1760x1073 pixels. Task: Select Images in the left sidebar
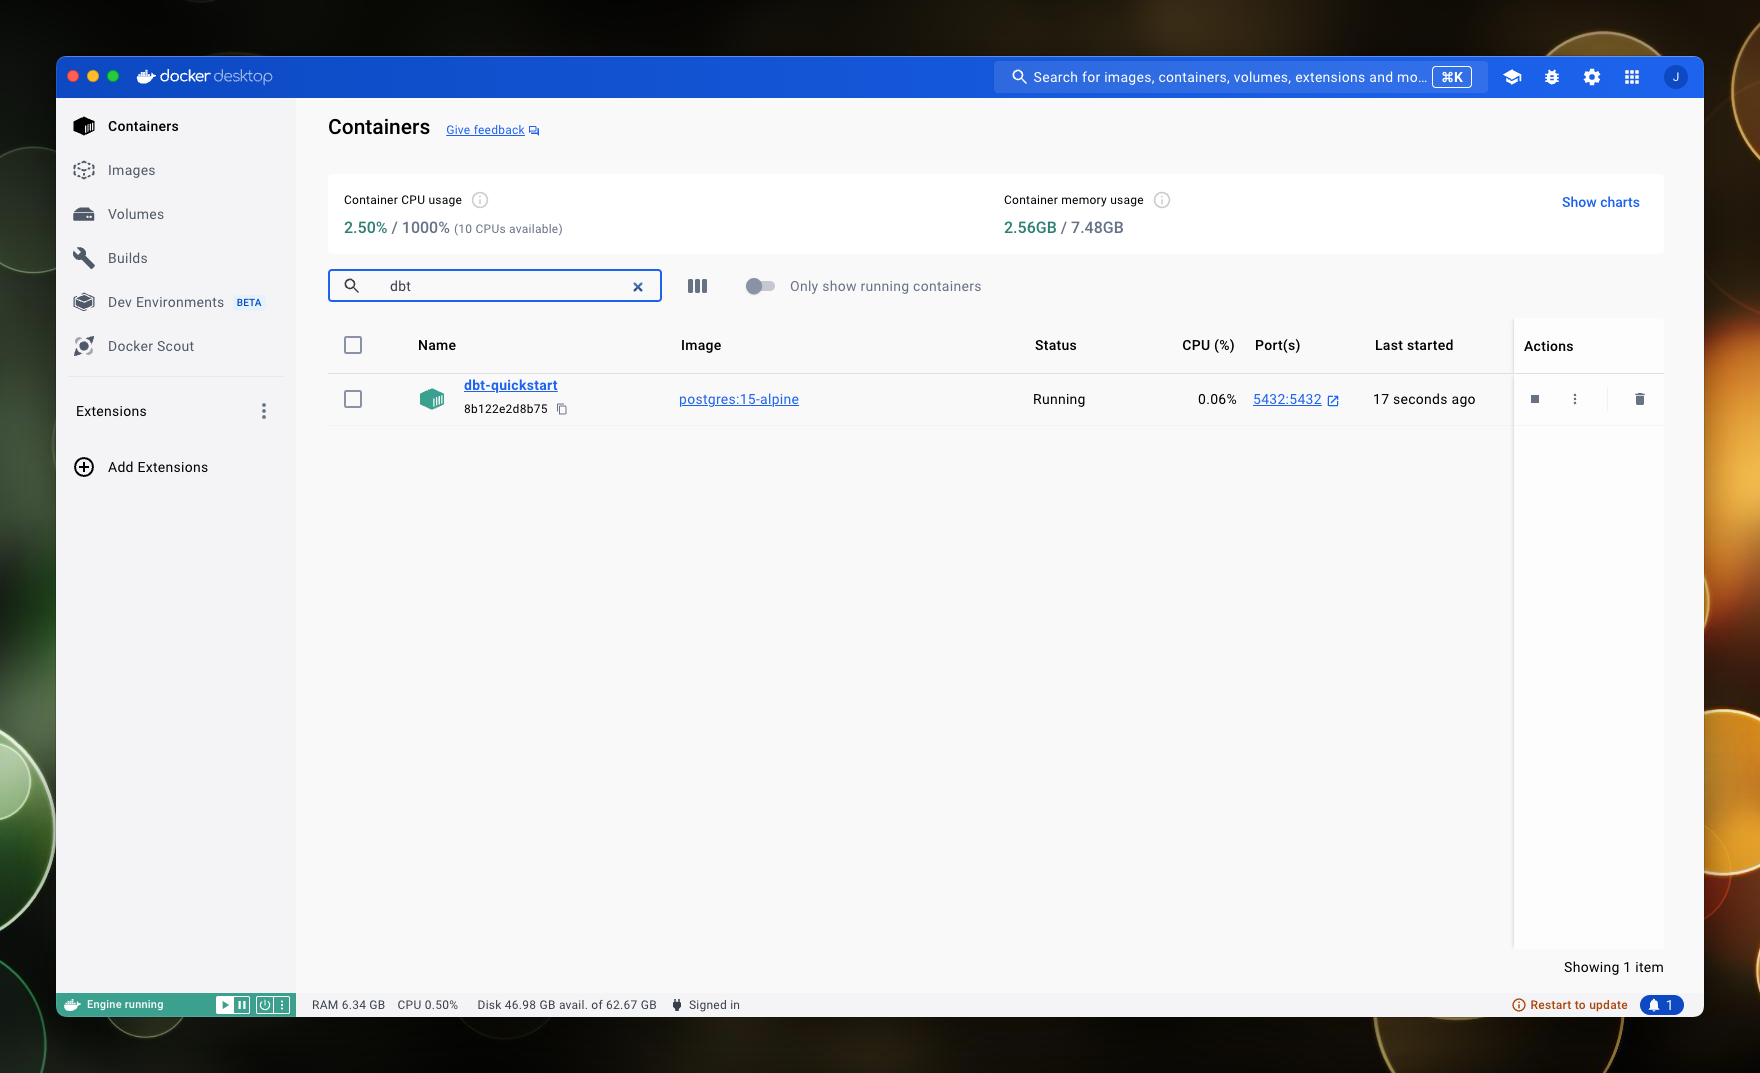131,170
